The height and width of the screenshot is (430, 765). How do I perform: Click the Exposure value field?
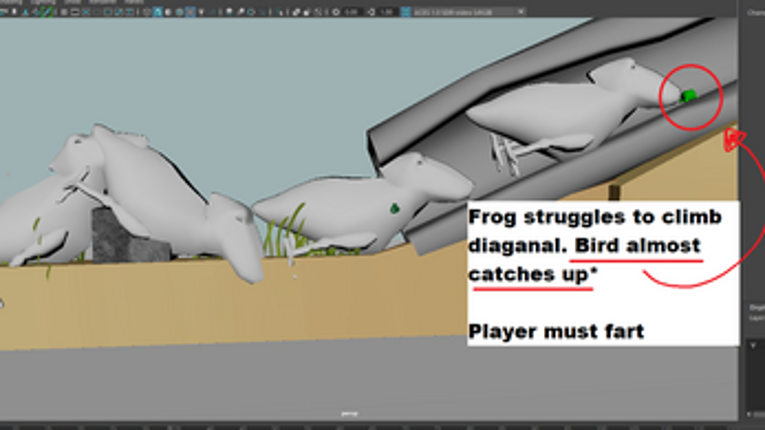[352, 12]
